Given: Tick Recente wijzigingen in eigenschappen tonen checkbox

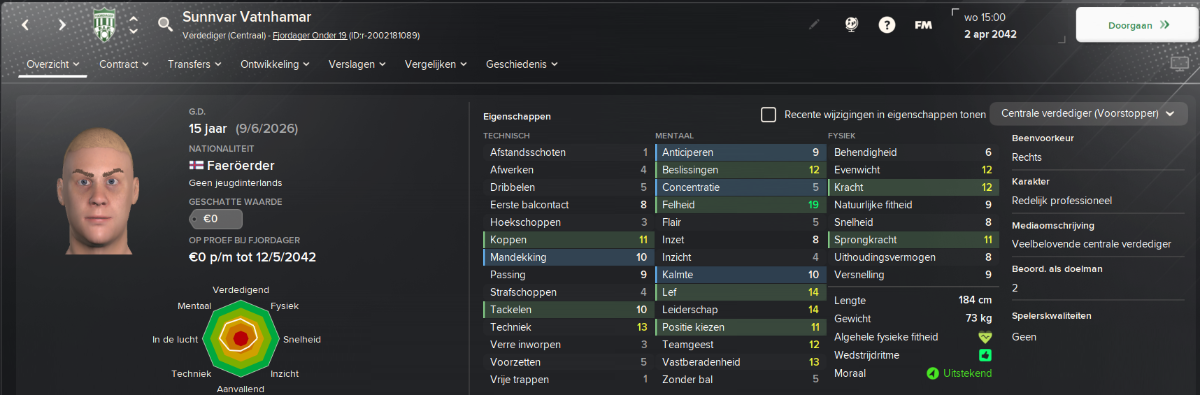Looking at the screenshot, I should 768,114.
